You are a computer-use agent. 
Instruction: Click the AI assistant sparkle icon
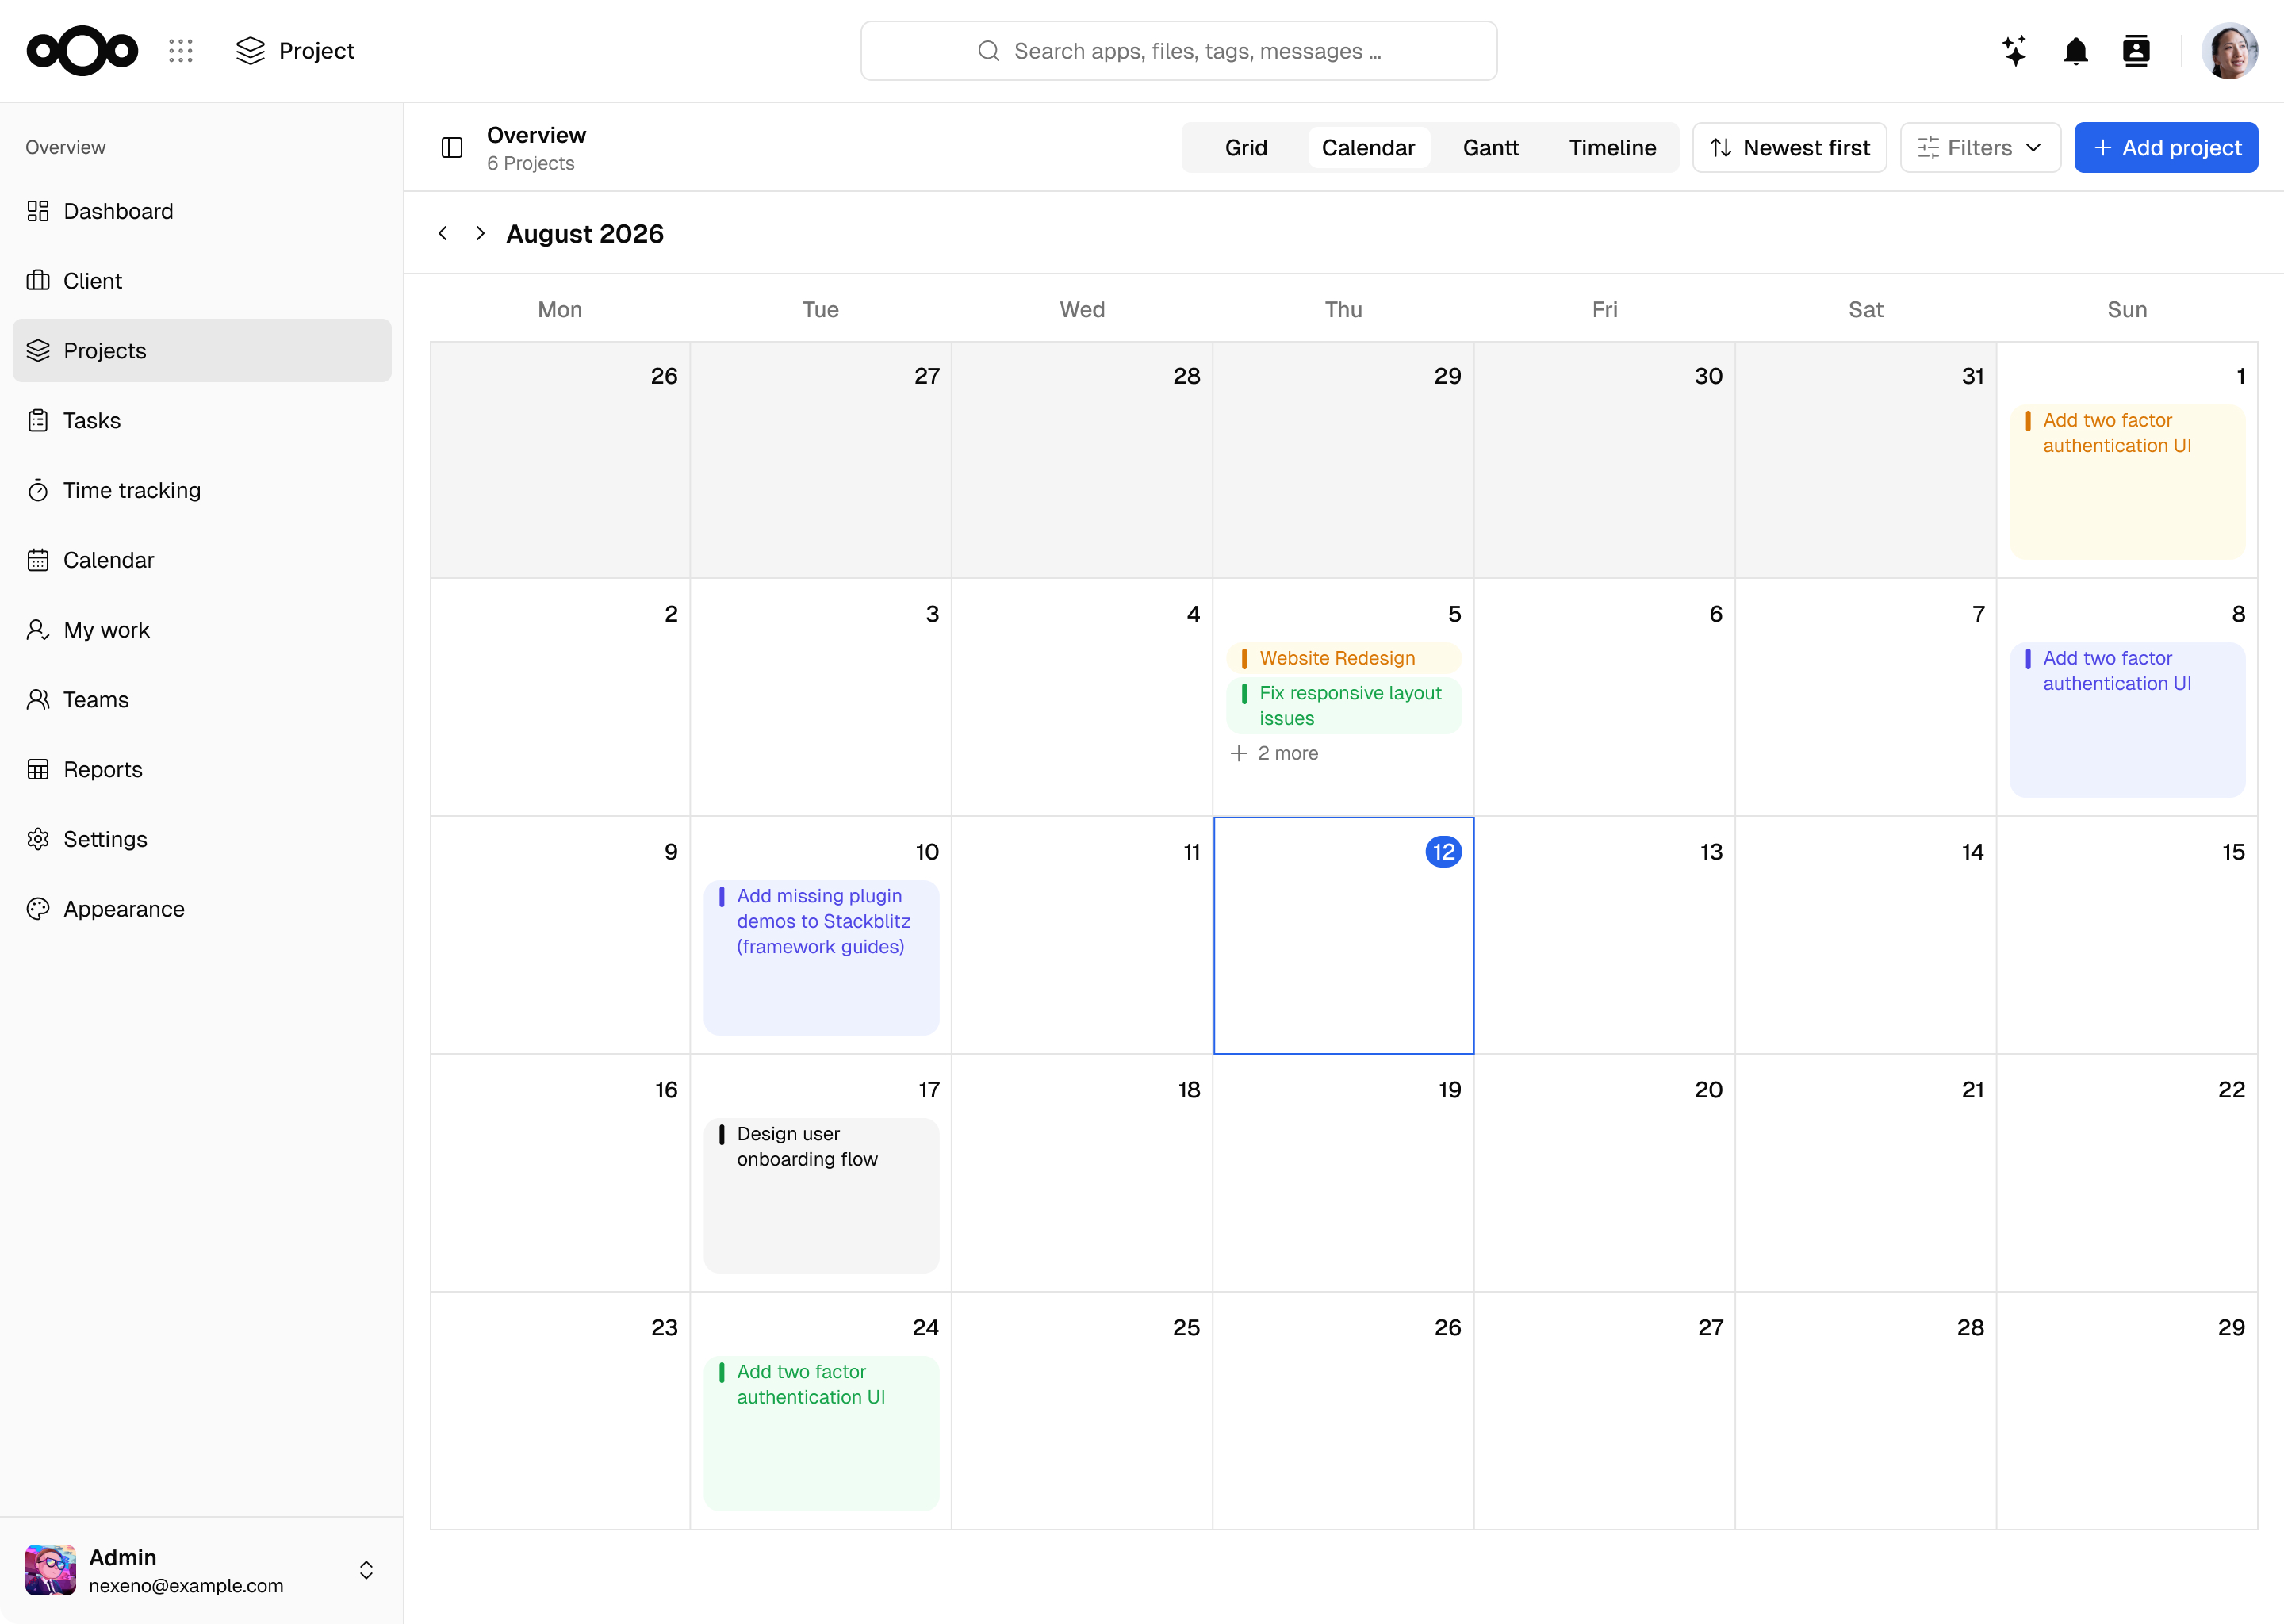click(x=2015, y=51)
